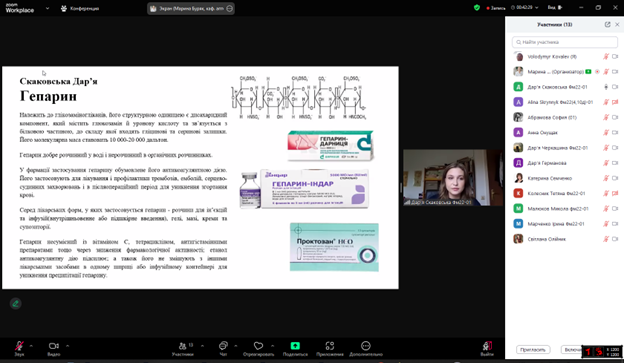Select the Конференция tab
624x363 pixels.
point(80,8)
